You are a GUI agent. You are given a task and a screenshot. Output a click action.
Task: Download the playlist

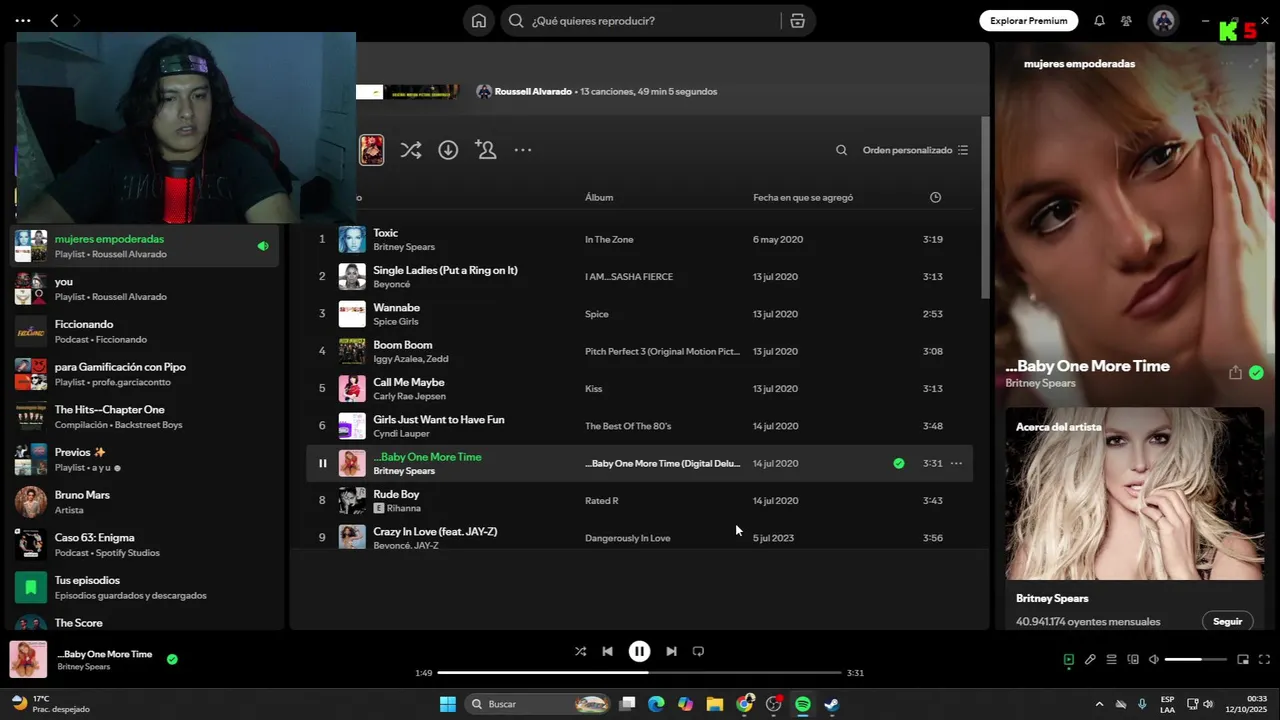pos(448,150)
